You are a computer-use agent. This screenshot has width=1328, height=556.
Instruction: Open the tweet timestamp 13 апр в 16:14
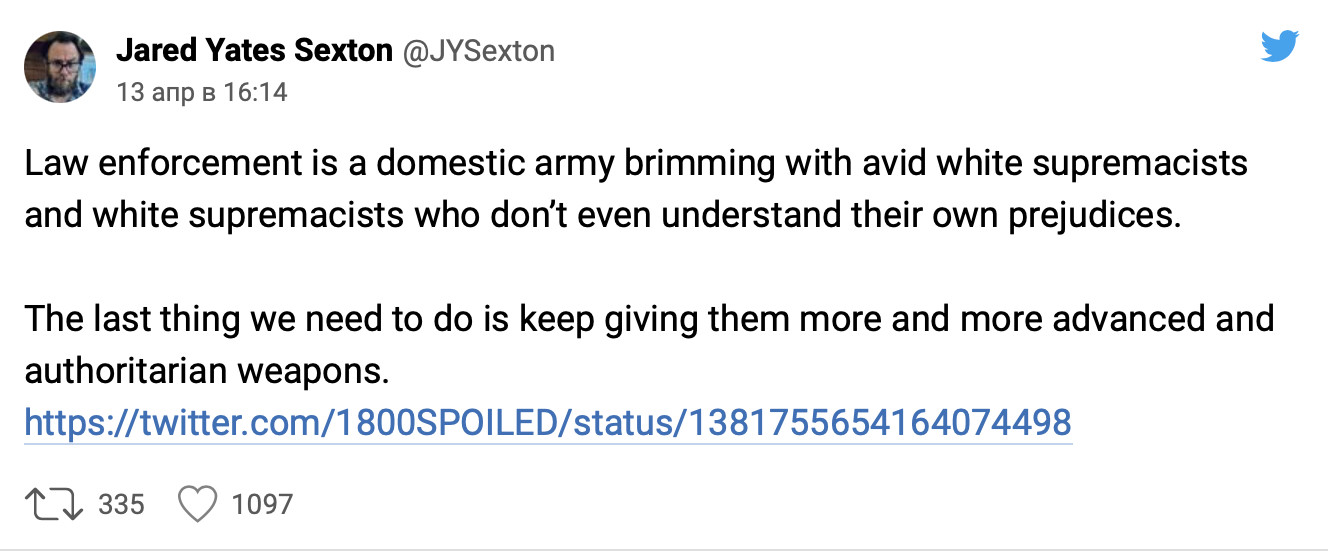201,92
